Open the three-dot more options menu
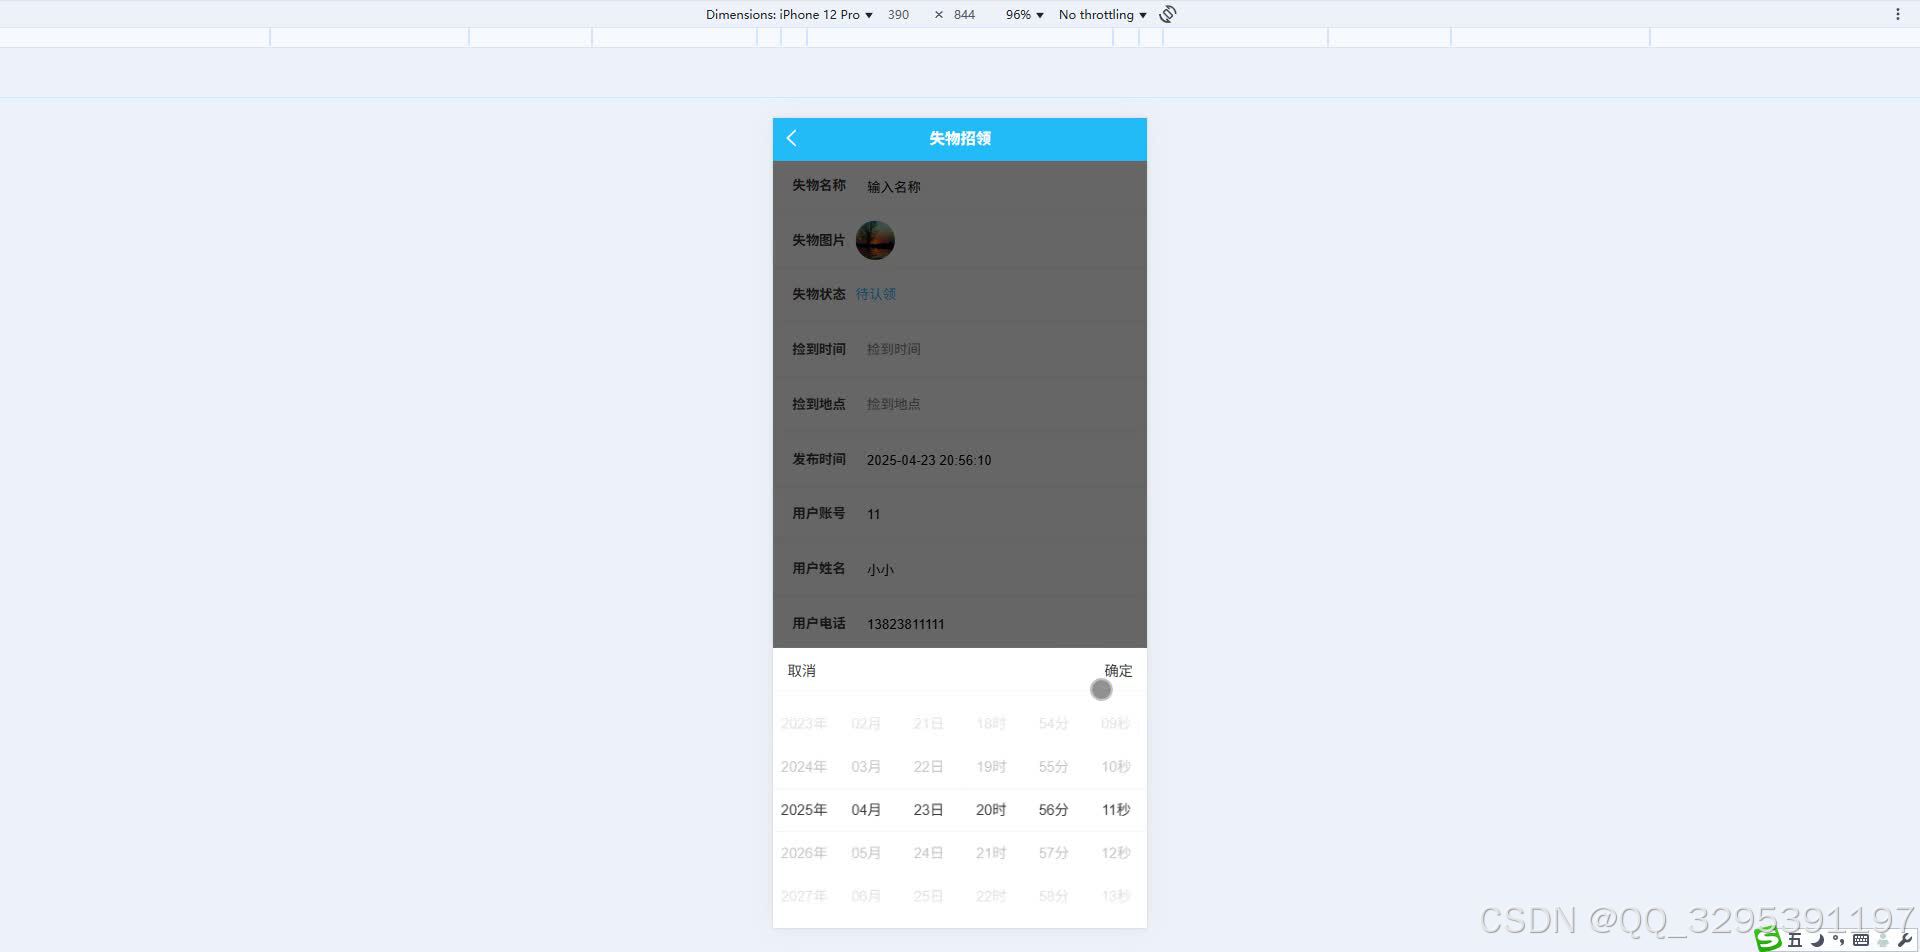The image size is (1920, 952). pos(1898,14)
